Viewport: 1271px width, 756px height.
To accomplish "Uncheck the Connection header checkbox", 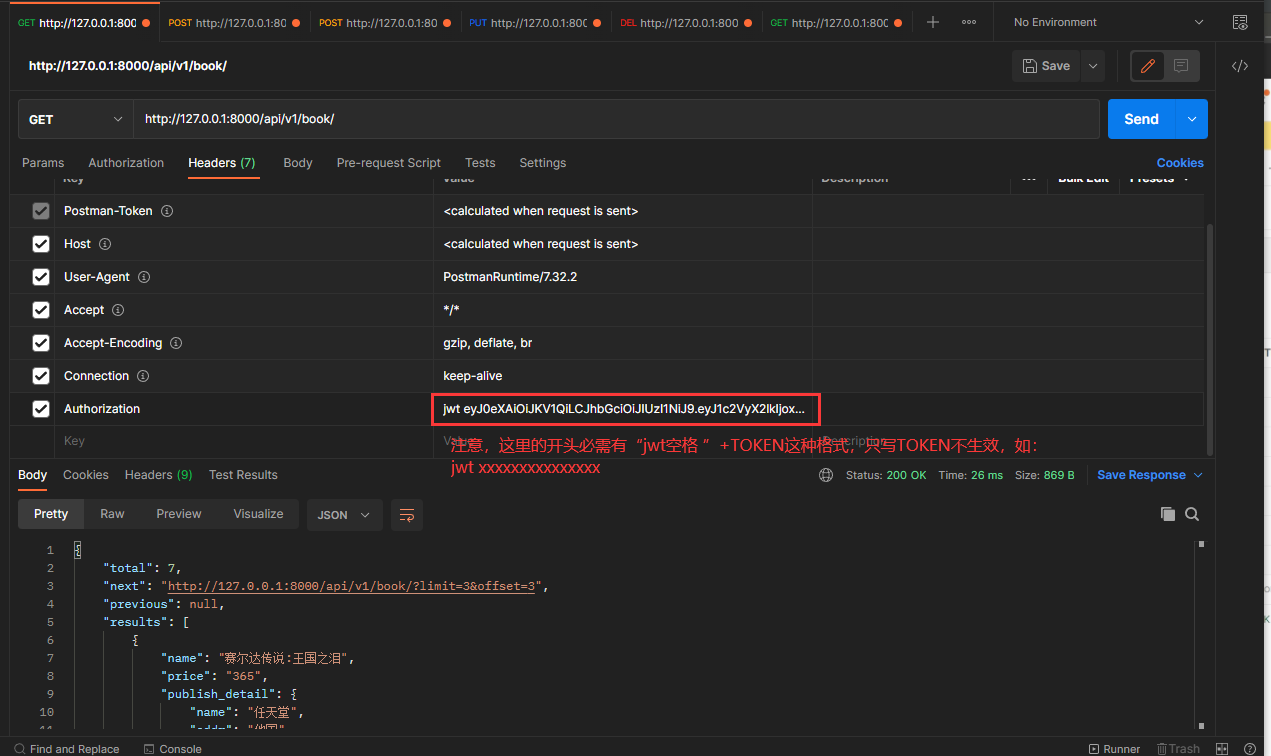I will click(x=41, y=376).
